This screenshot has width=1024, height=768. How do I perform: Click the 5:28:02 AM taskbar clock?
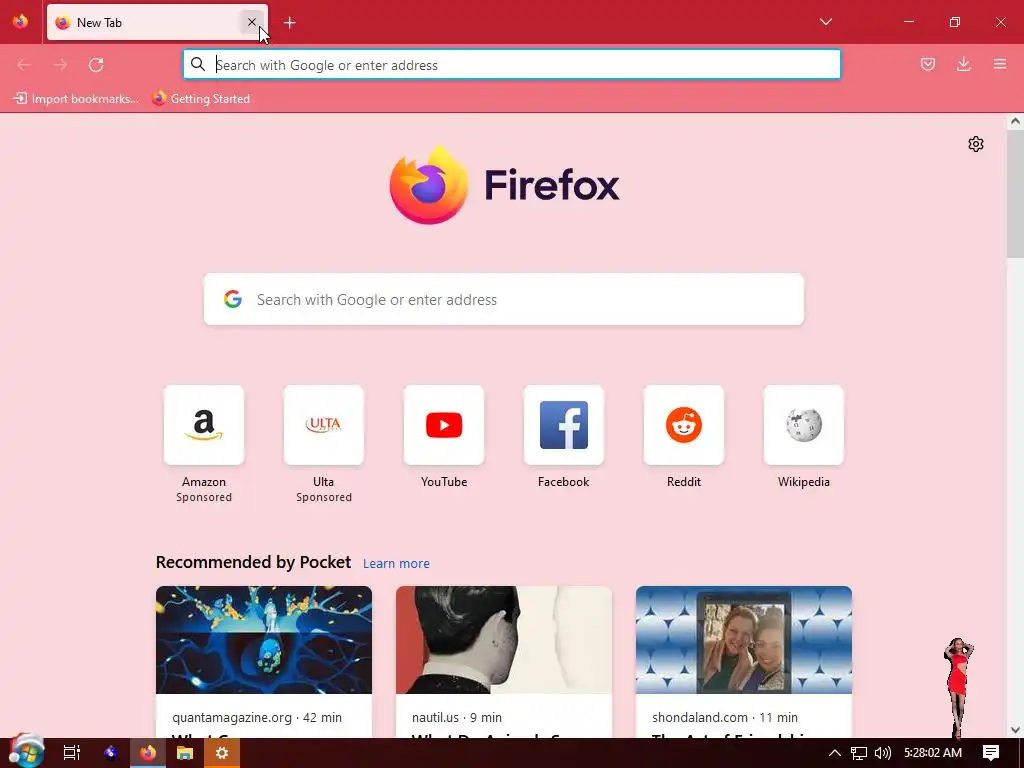(933, 753)
